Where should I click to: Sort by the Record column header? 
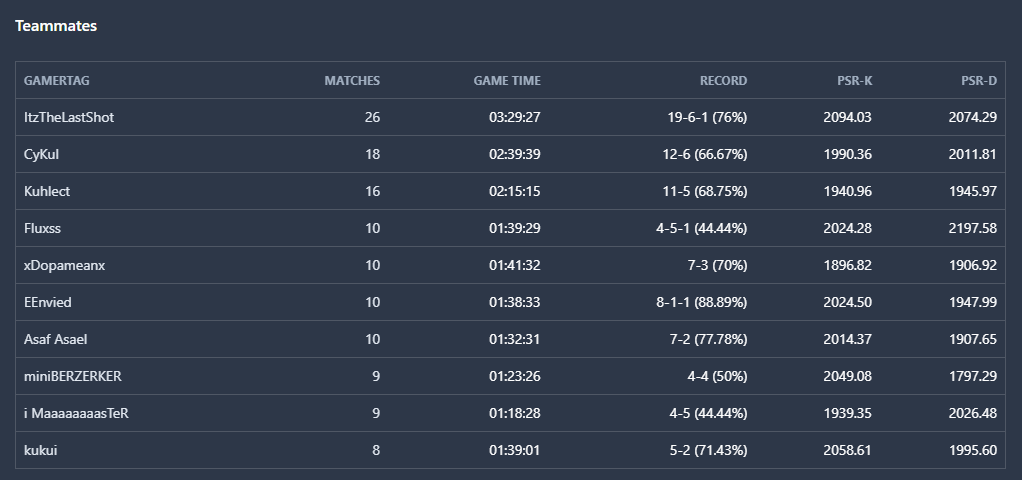[x=723, y=81]
